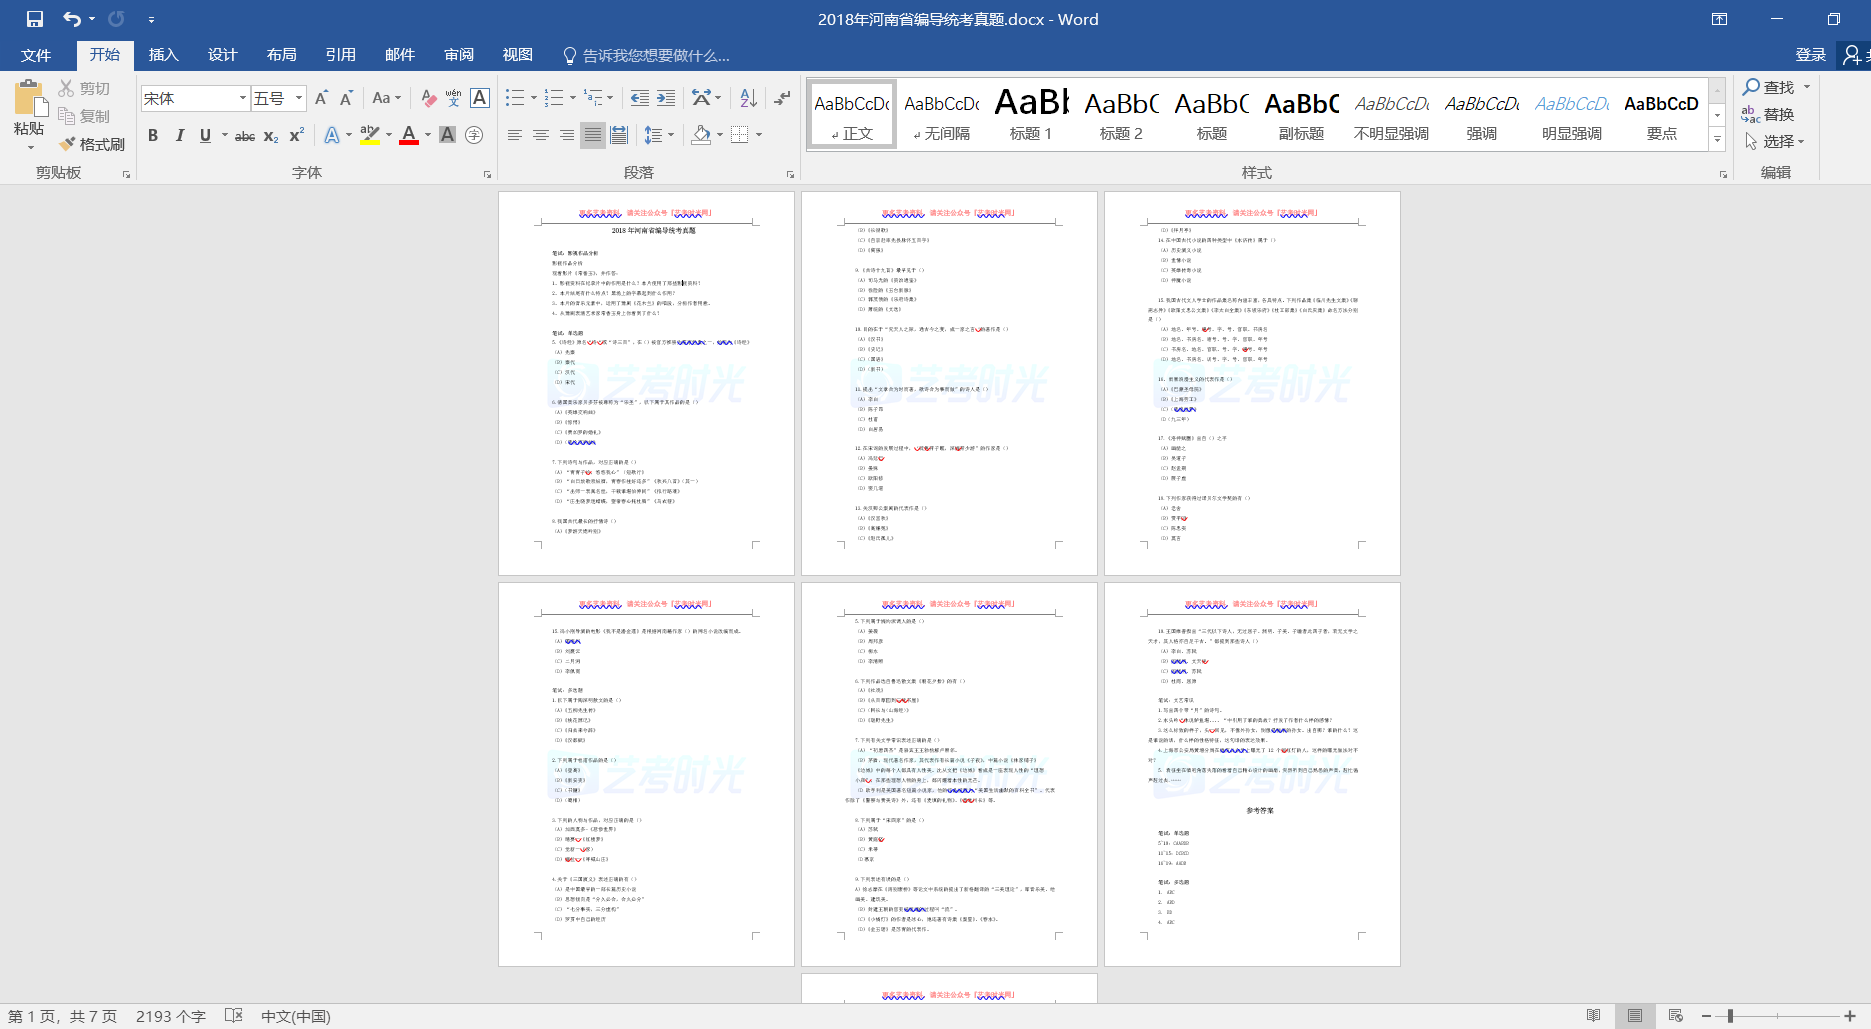Switch to the 插入 (Insert) tab

163,55
